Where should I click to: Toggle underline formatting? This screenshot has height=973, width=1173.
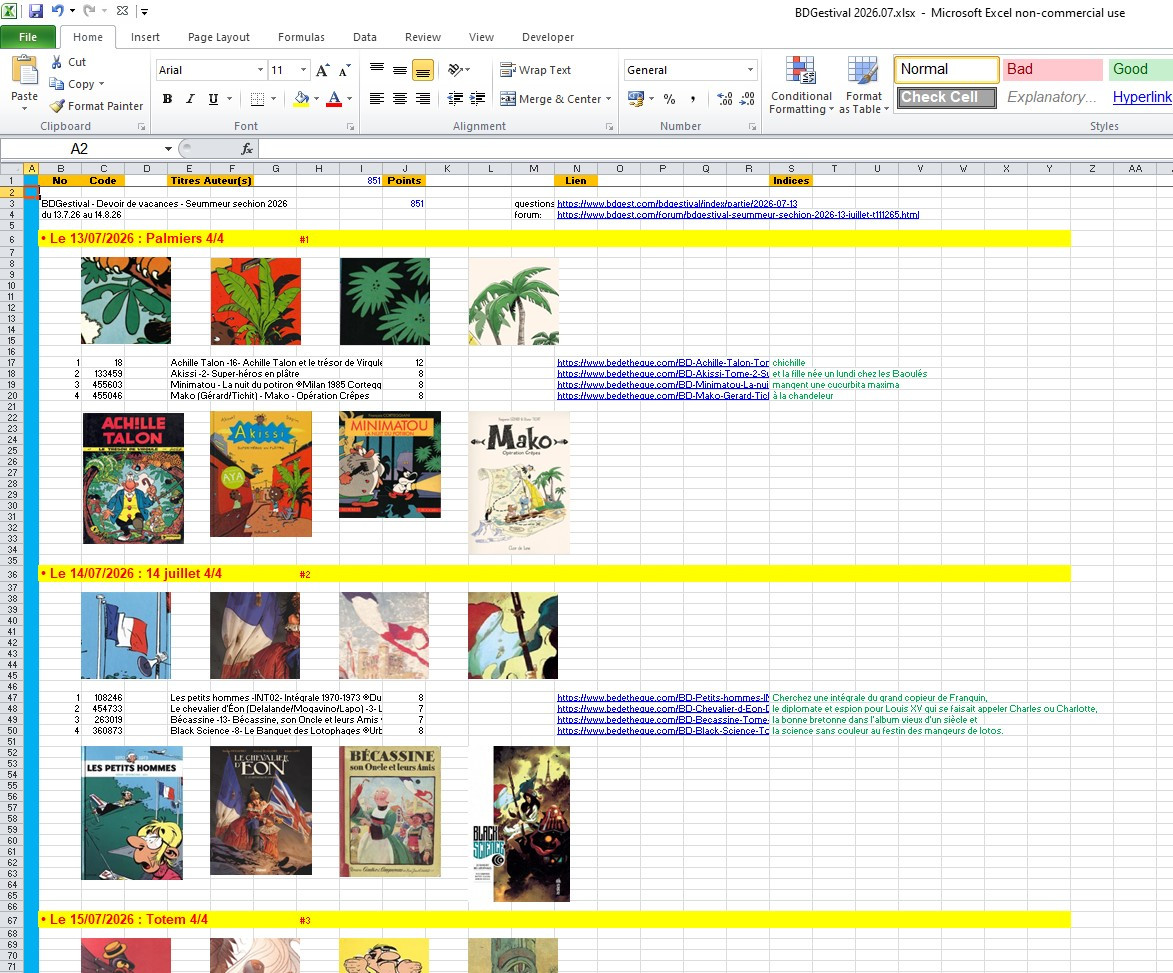point(213,99)
